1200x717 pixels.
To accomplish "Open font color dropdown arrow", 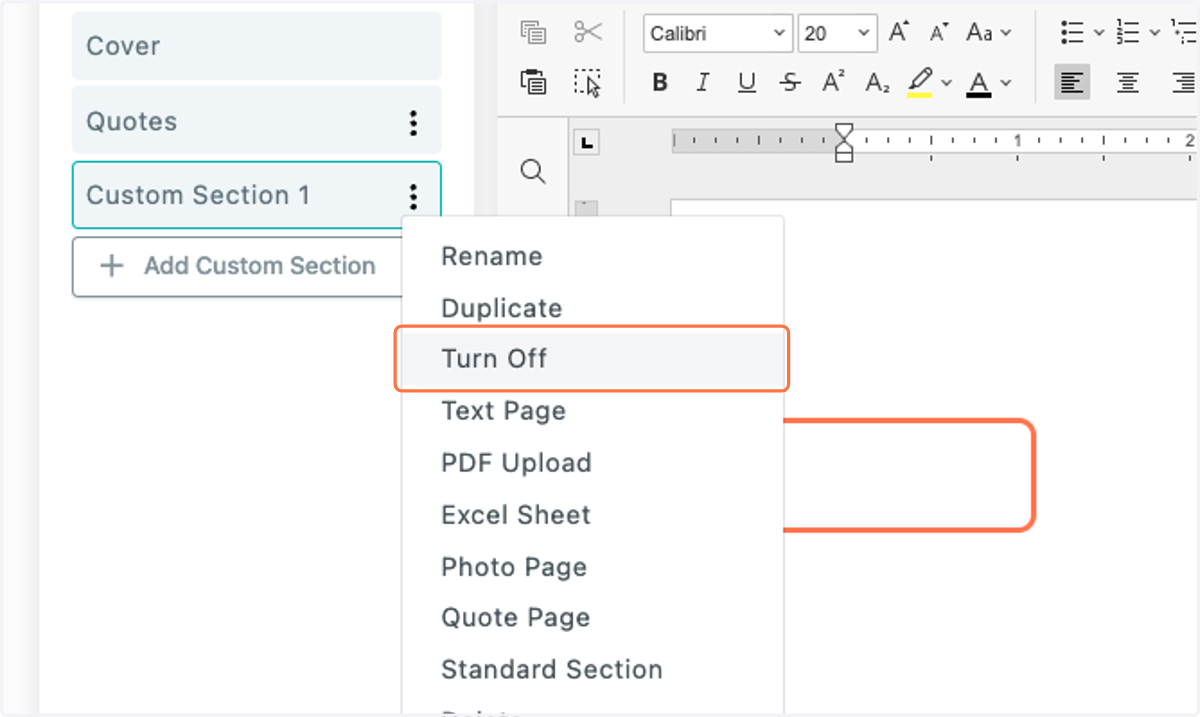I will (x=1006, y=83).
